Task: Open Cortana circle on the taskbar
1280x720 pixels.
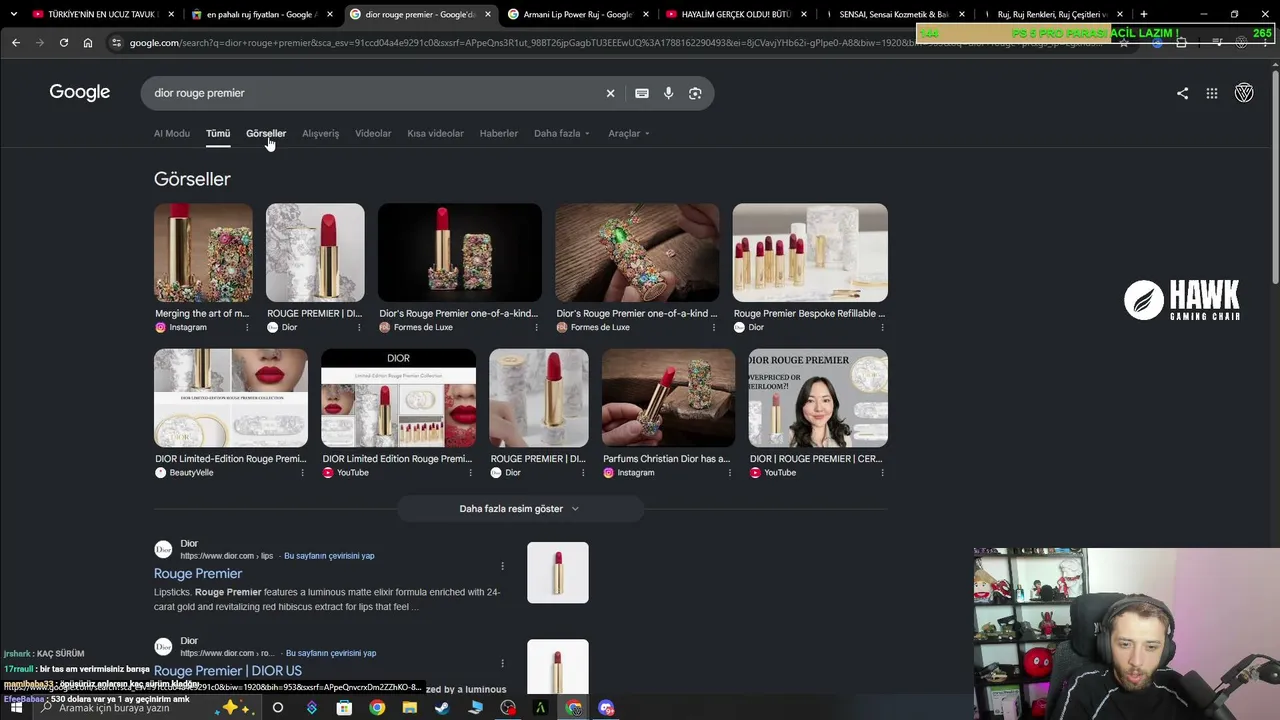Action: point(278,708)
